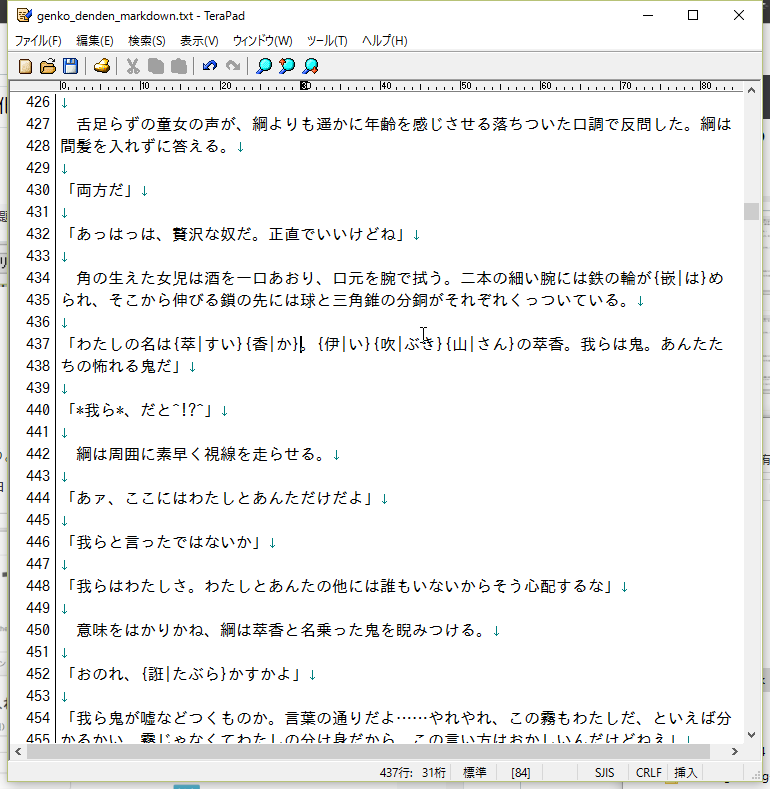Open the 編集(E) menu
The width and height of the screenshot is (770, 789).
click(95, 41)
